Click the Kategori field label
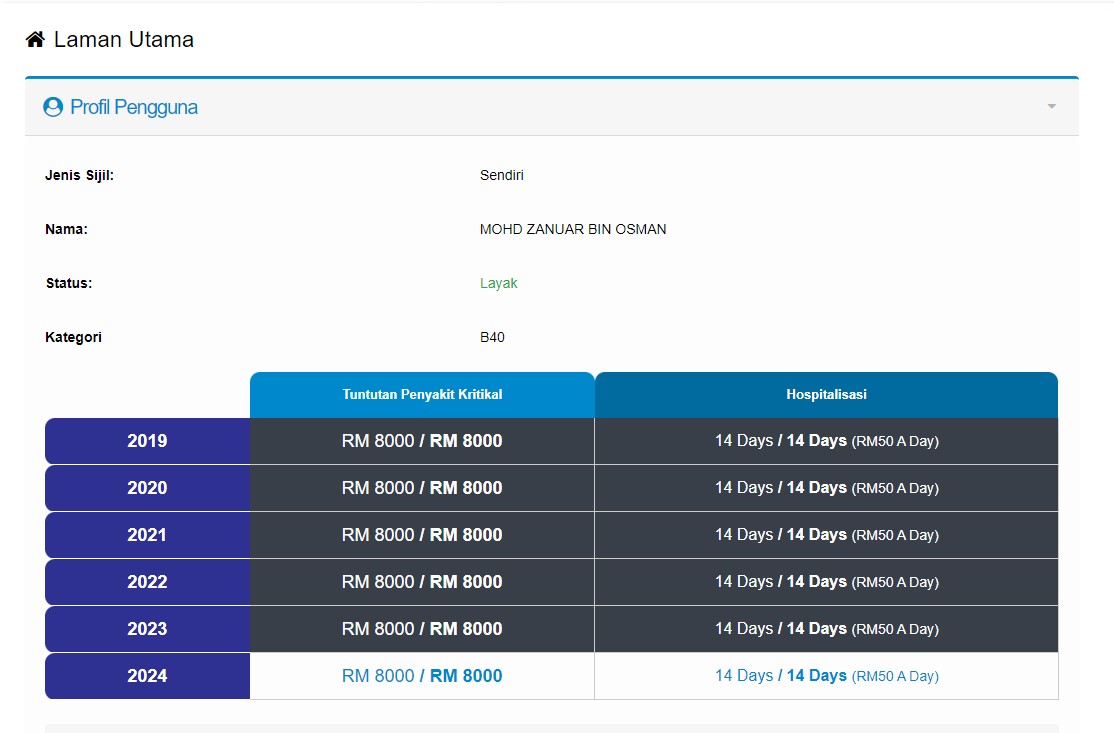This screenshot has width=1114, height=733. click(73, 337)
